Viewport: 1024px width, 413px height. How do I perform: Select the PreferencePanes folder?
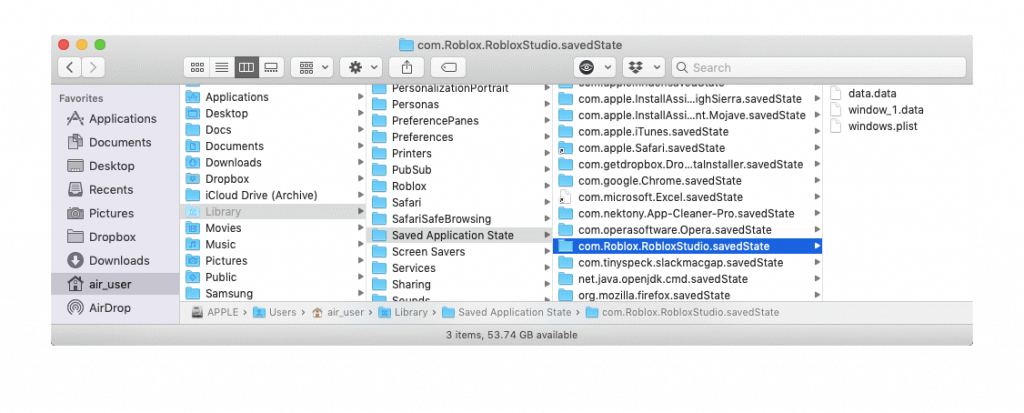(x=460, y=121)
